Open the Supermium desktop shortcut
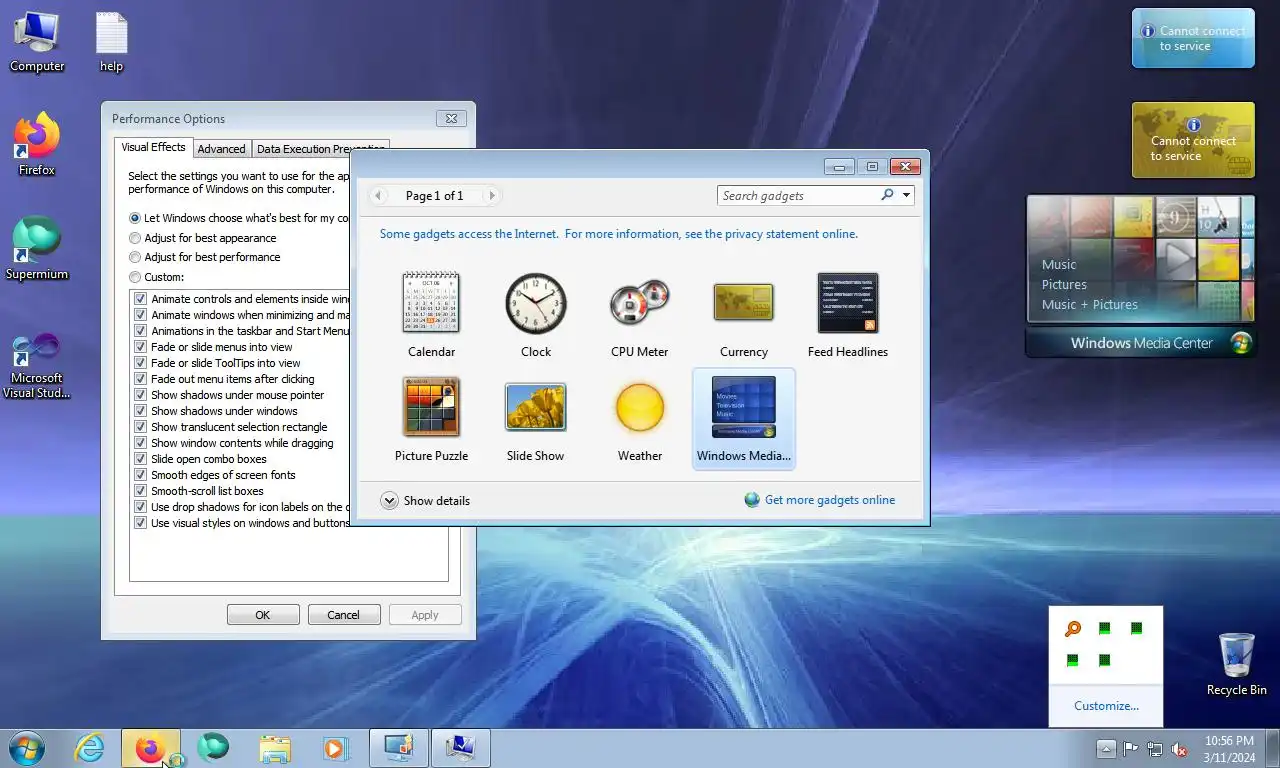 (x=37, y=249)
